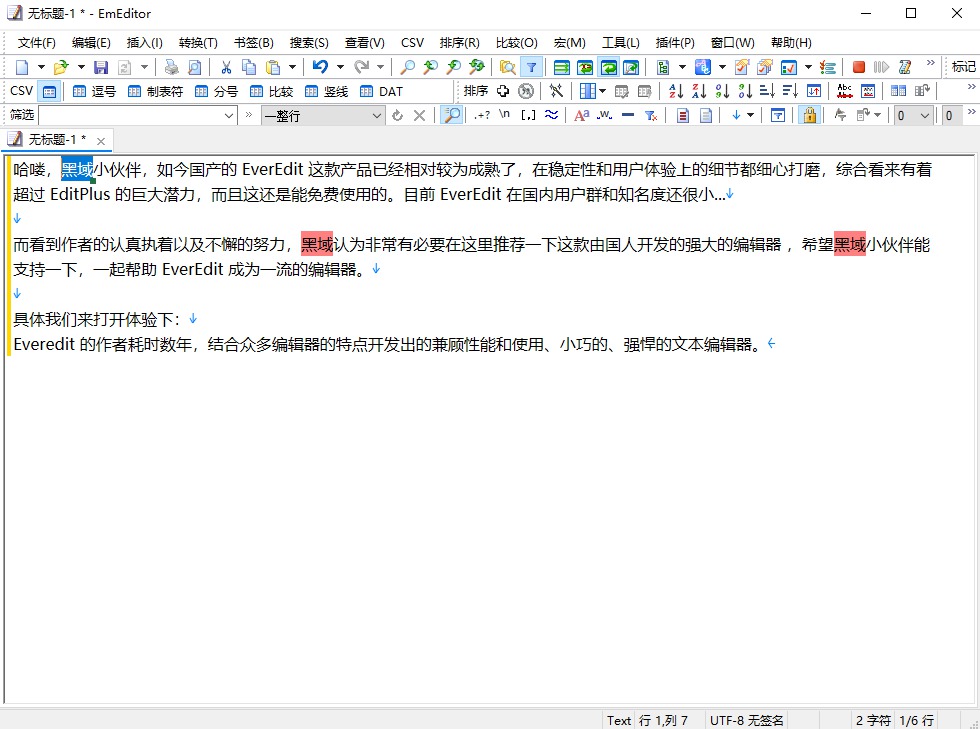The width and height of the screenshot is (980, 729).
Task: Sort numbers smallest to largest
Action: [x=722, y=91]
